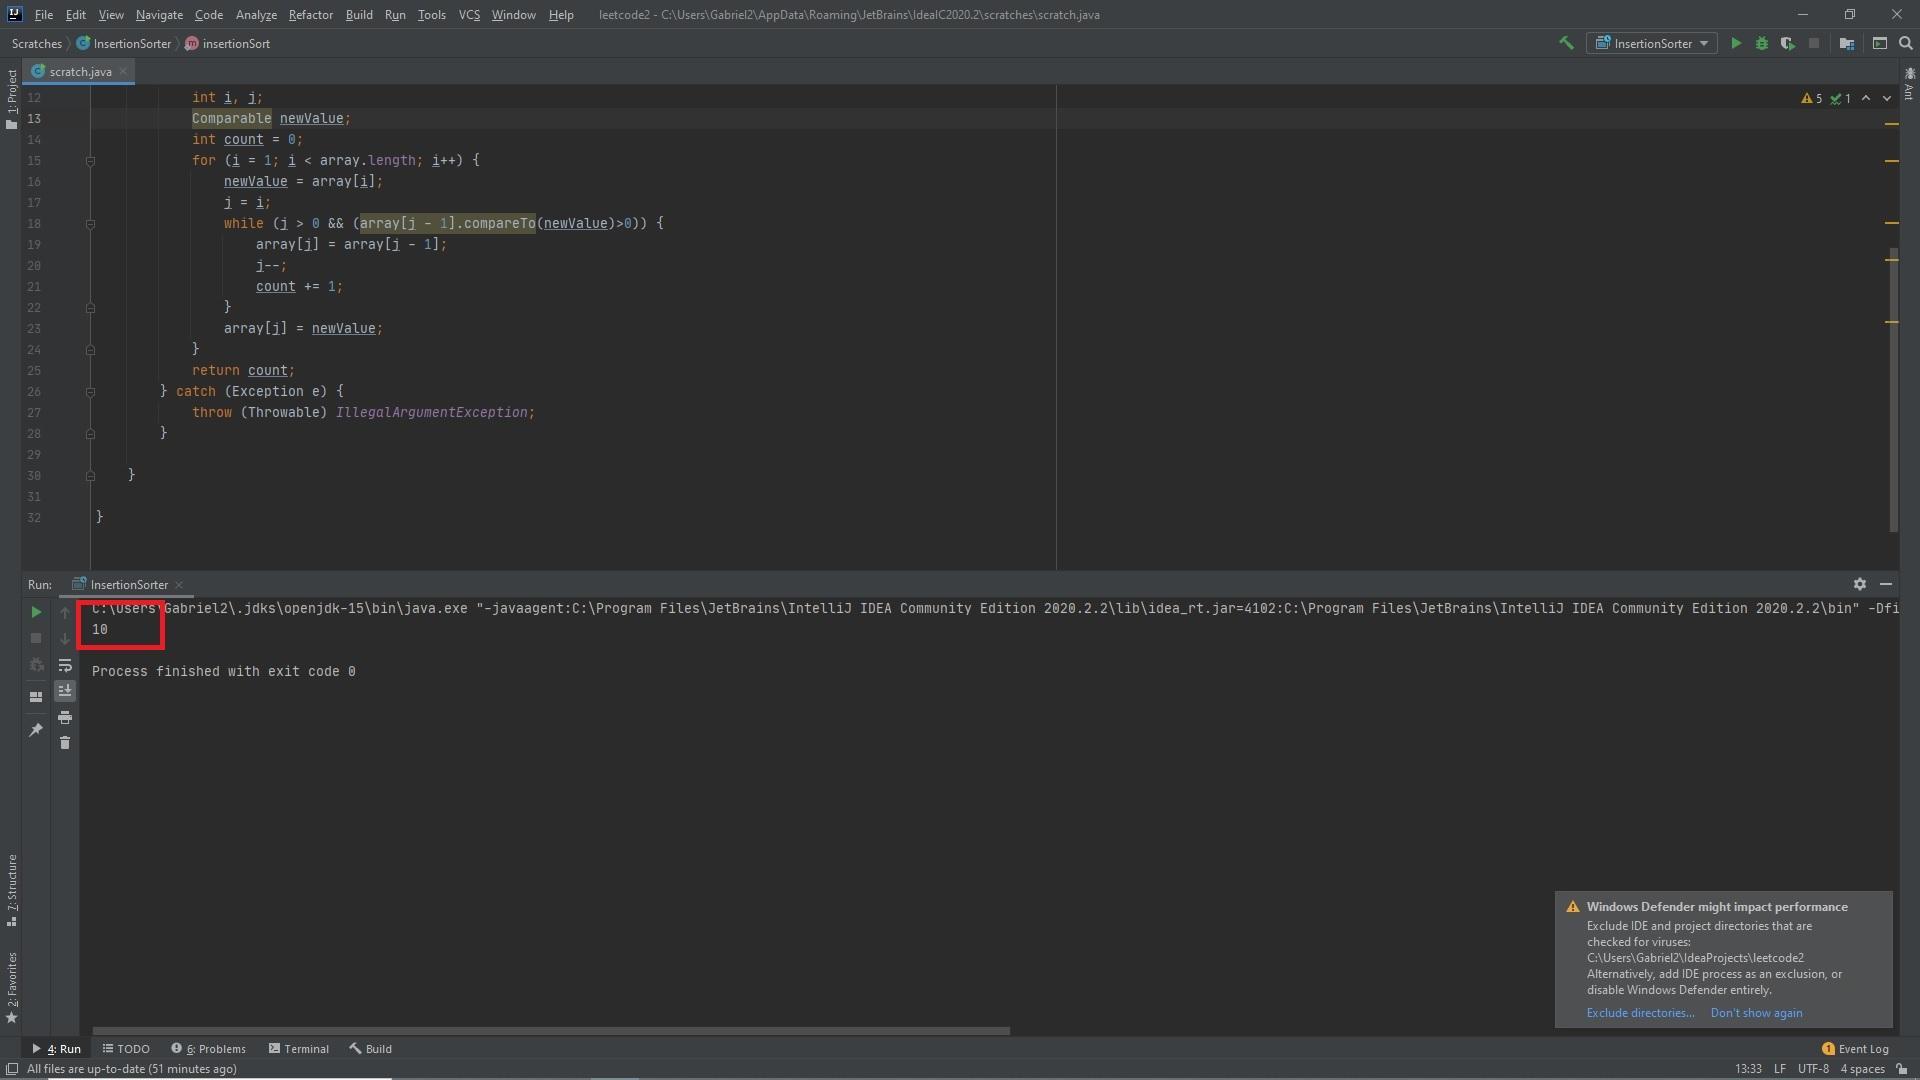Screen dimensions: 1920x1080
Task: Open the InsertionSorter run configuration dropdown
Action: [x=1652, y=43]
